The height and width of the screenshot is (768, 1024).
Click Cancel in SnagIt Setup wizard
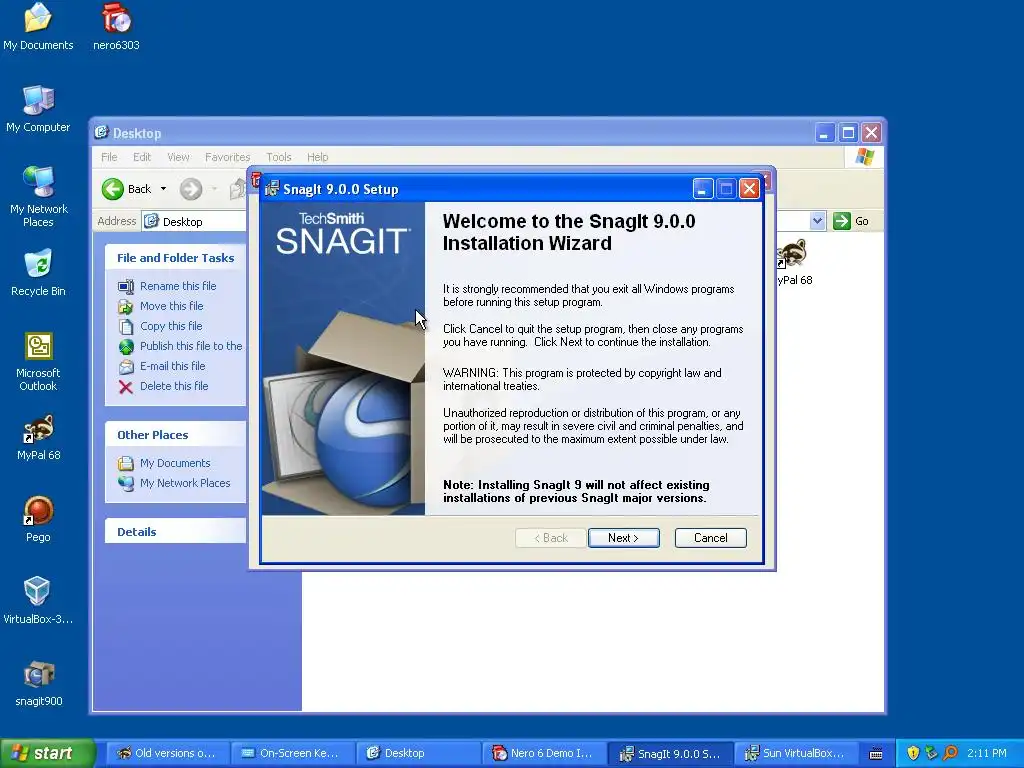711,538
